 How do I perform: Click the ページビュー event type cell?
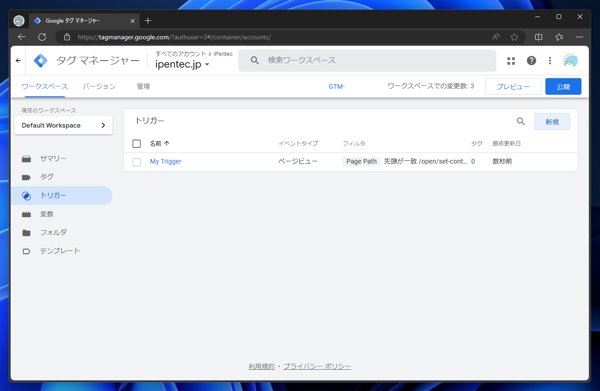(x=297, y=161)
